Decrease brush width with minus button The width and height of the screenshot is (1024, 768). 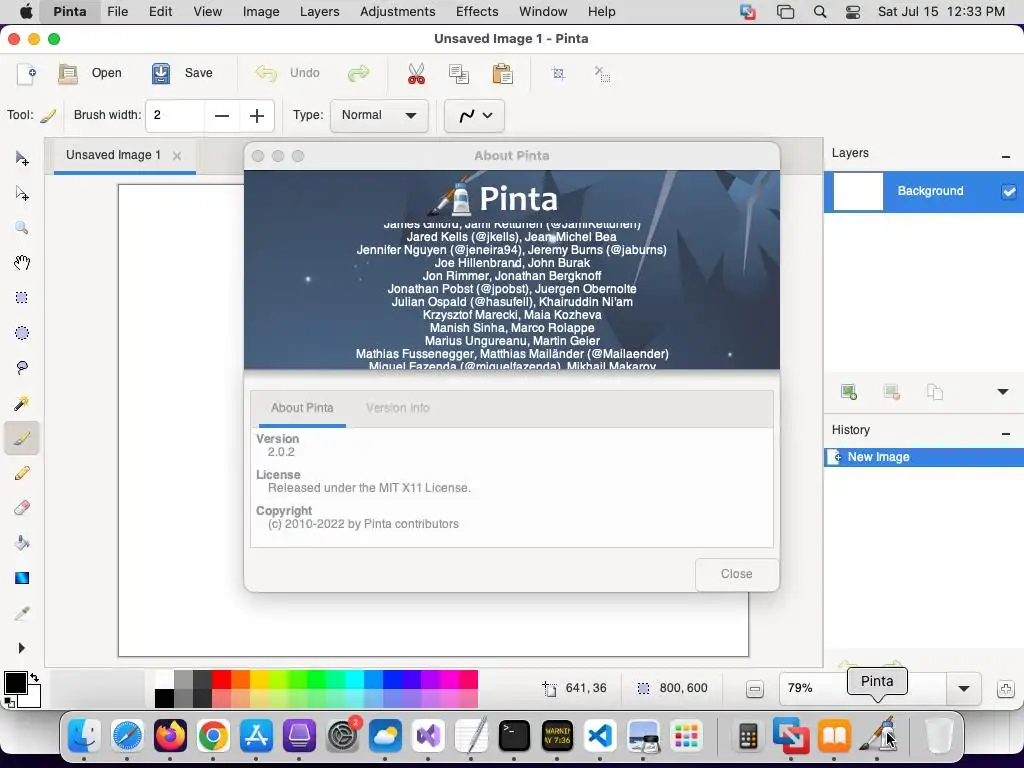click(222, 116)
